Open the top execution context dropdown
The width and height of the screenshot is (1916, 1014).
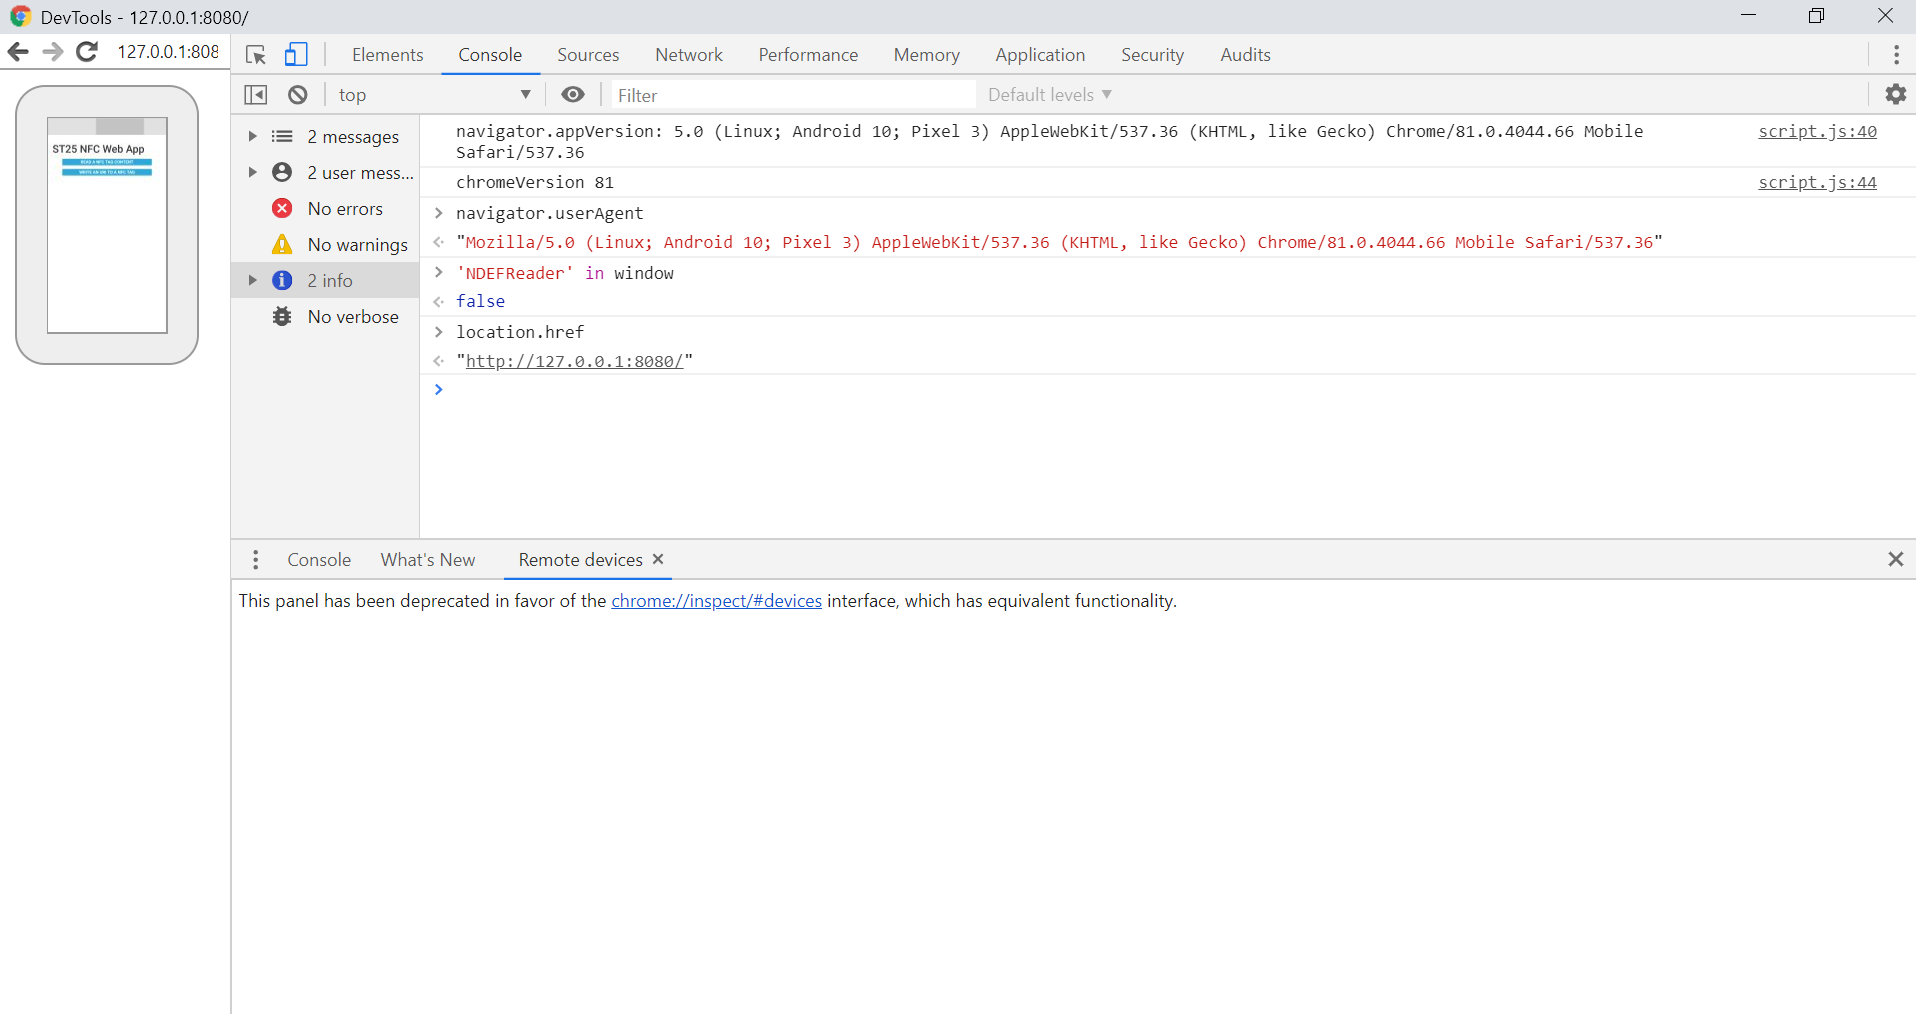click(435, 95)
